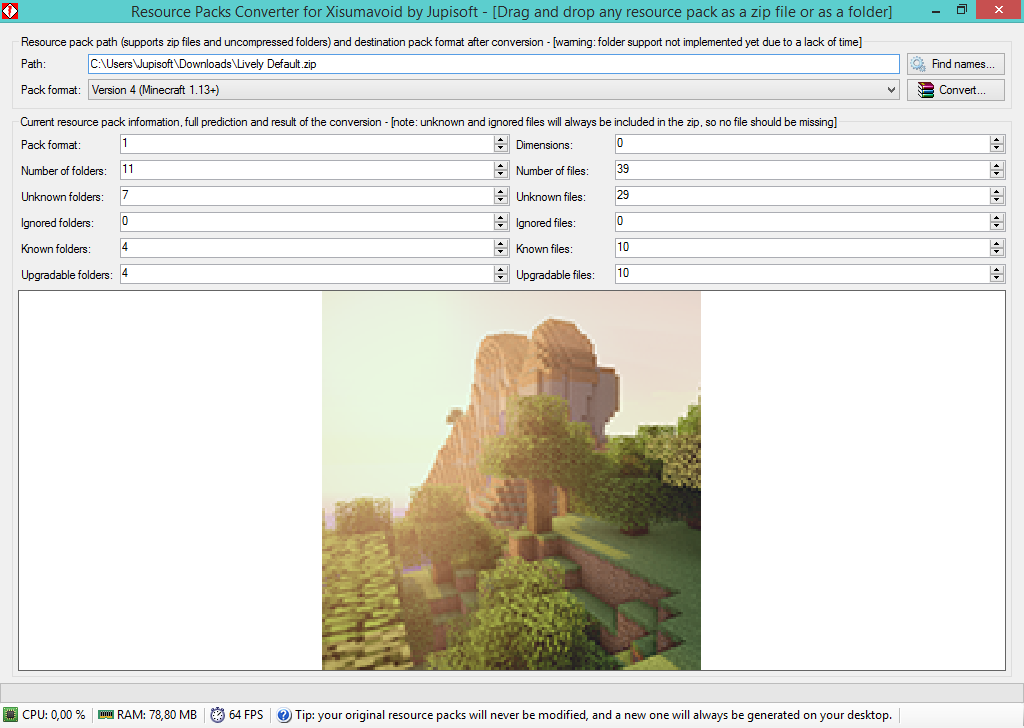Click the resource pack preview image
This screenshot has height=728, width=1024.
pos(511,481)
